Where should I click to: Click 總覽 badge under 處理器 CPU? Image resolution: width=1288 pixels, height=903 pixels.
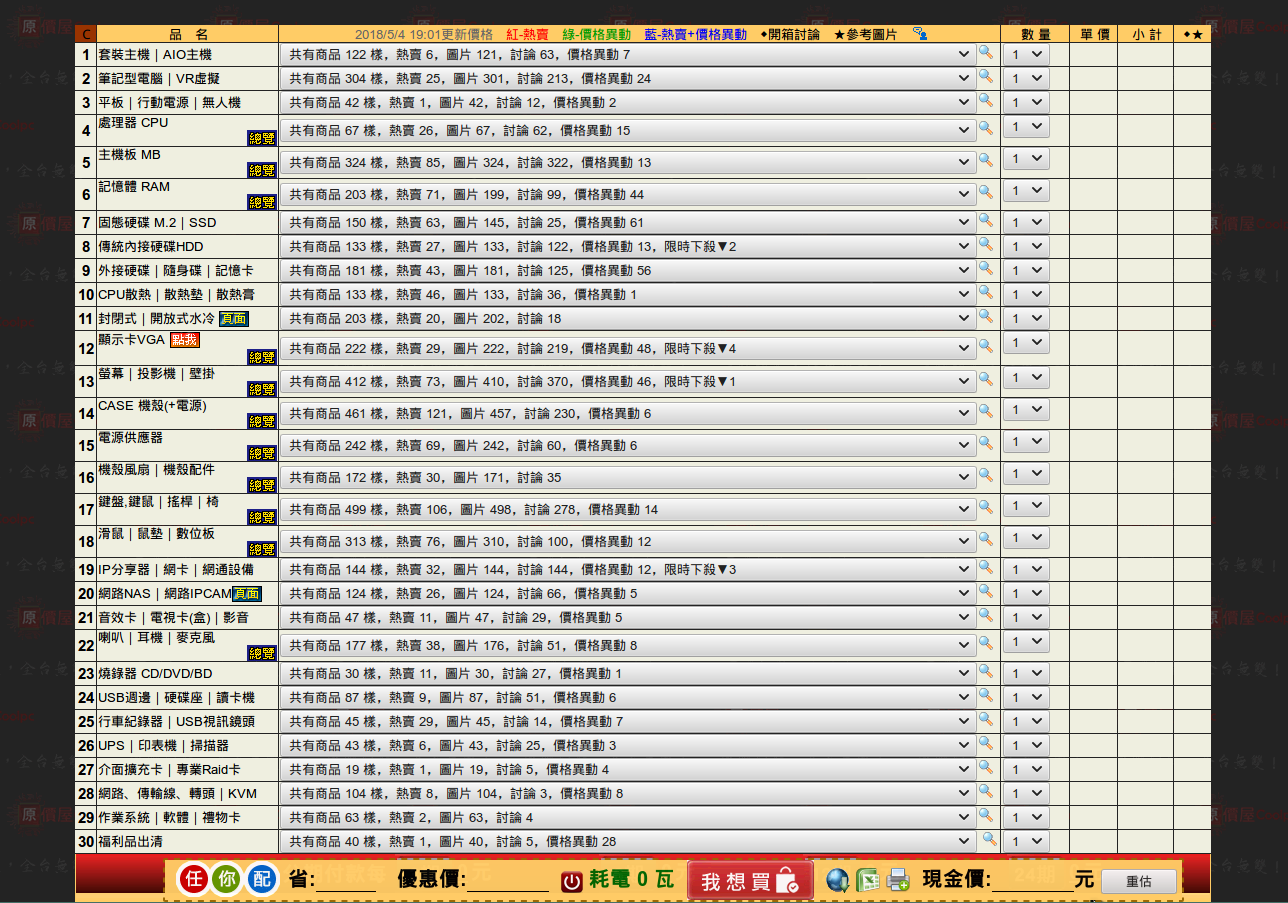click(x=262, y=138)
